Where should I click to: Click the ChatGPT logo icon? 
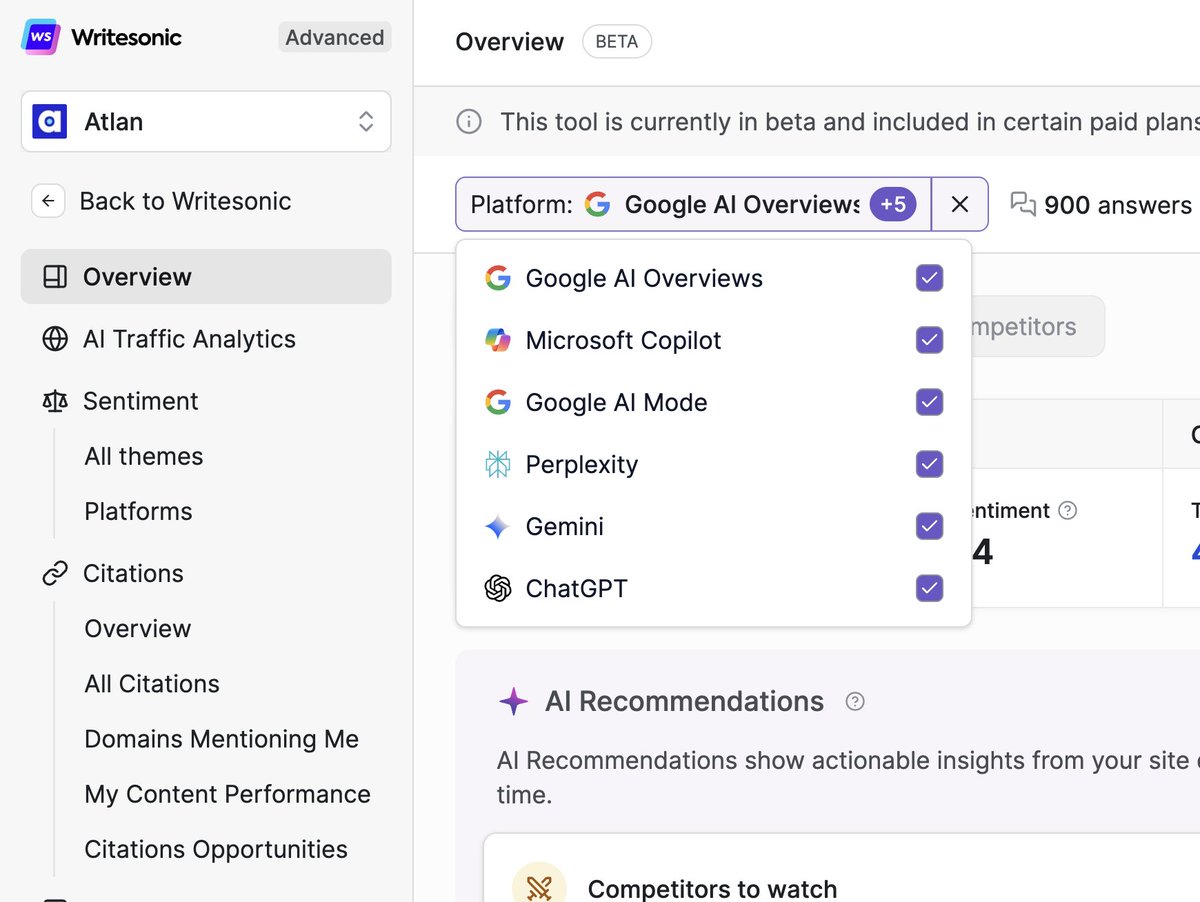(497, 588)
